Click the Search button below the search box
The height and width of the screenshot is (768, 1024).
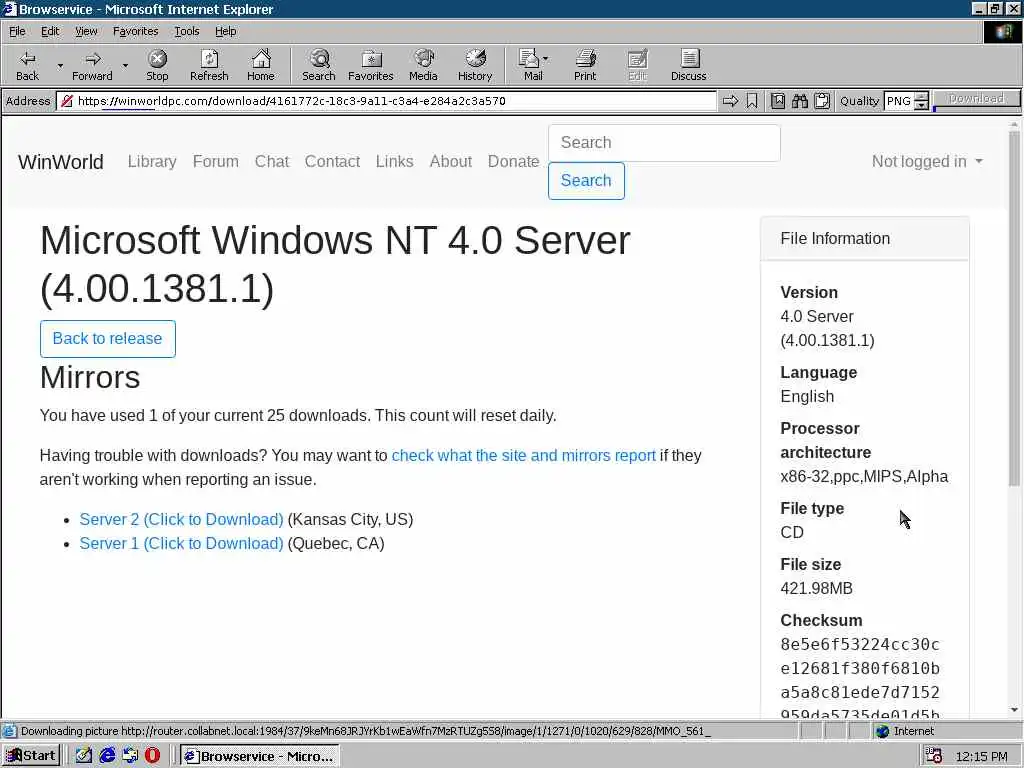coord(586,181)
